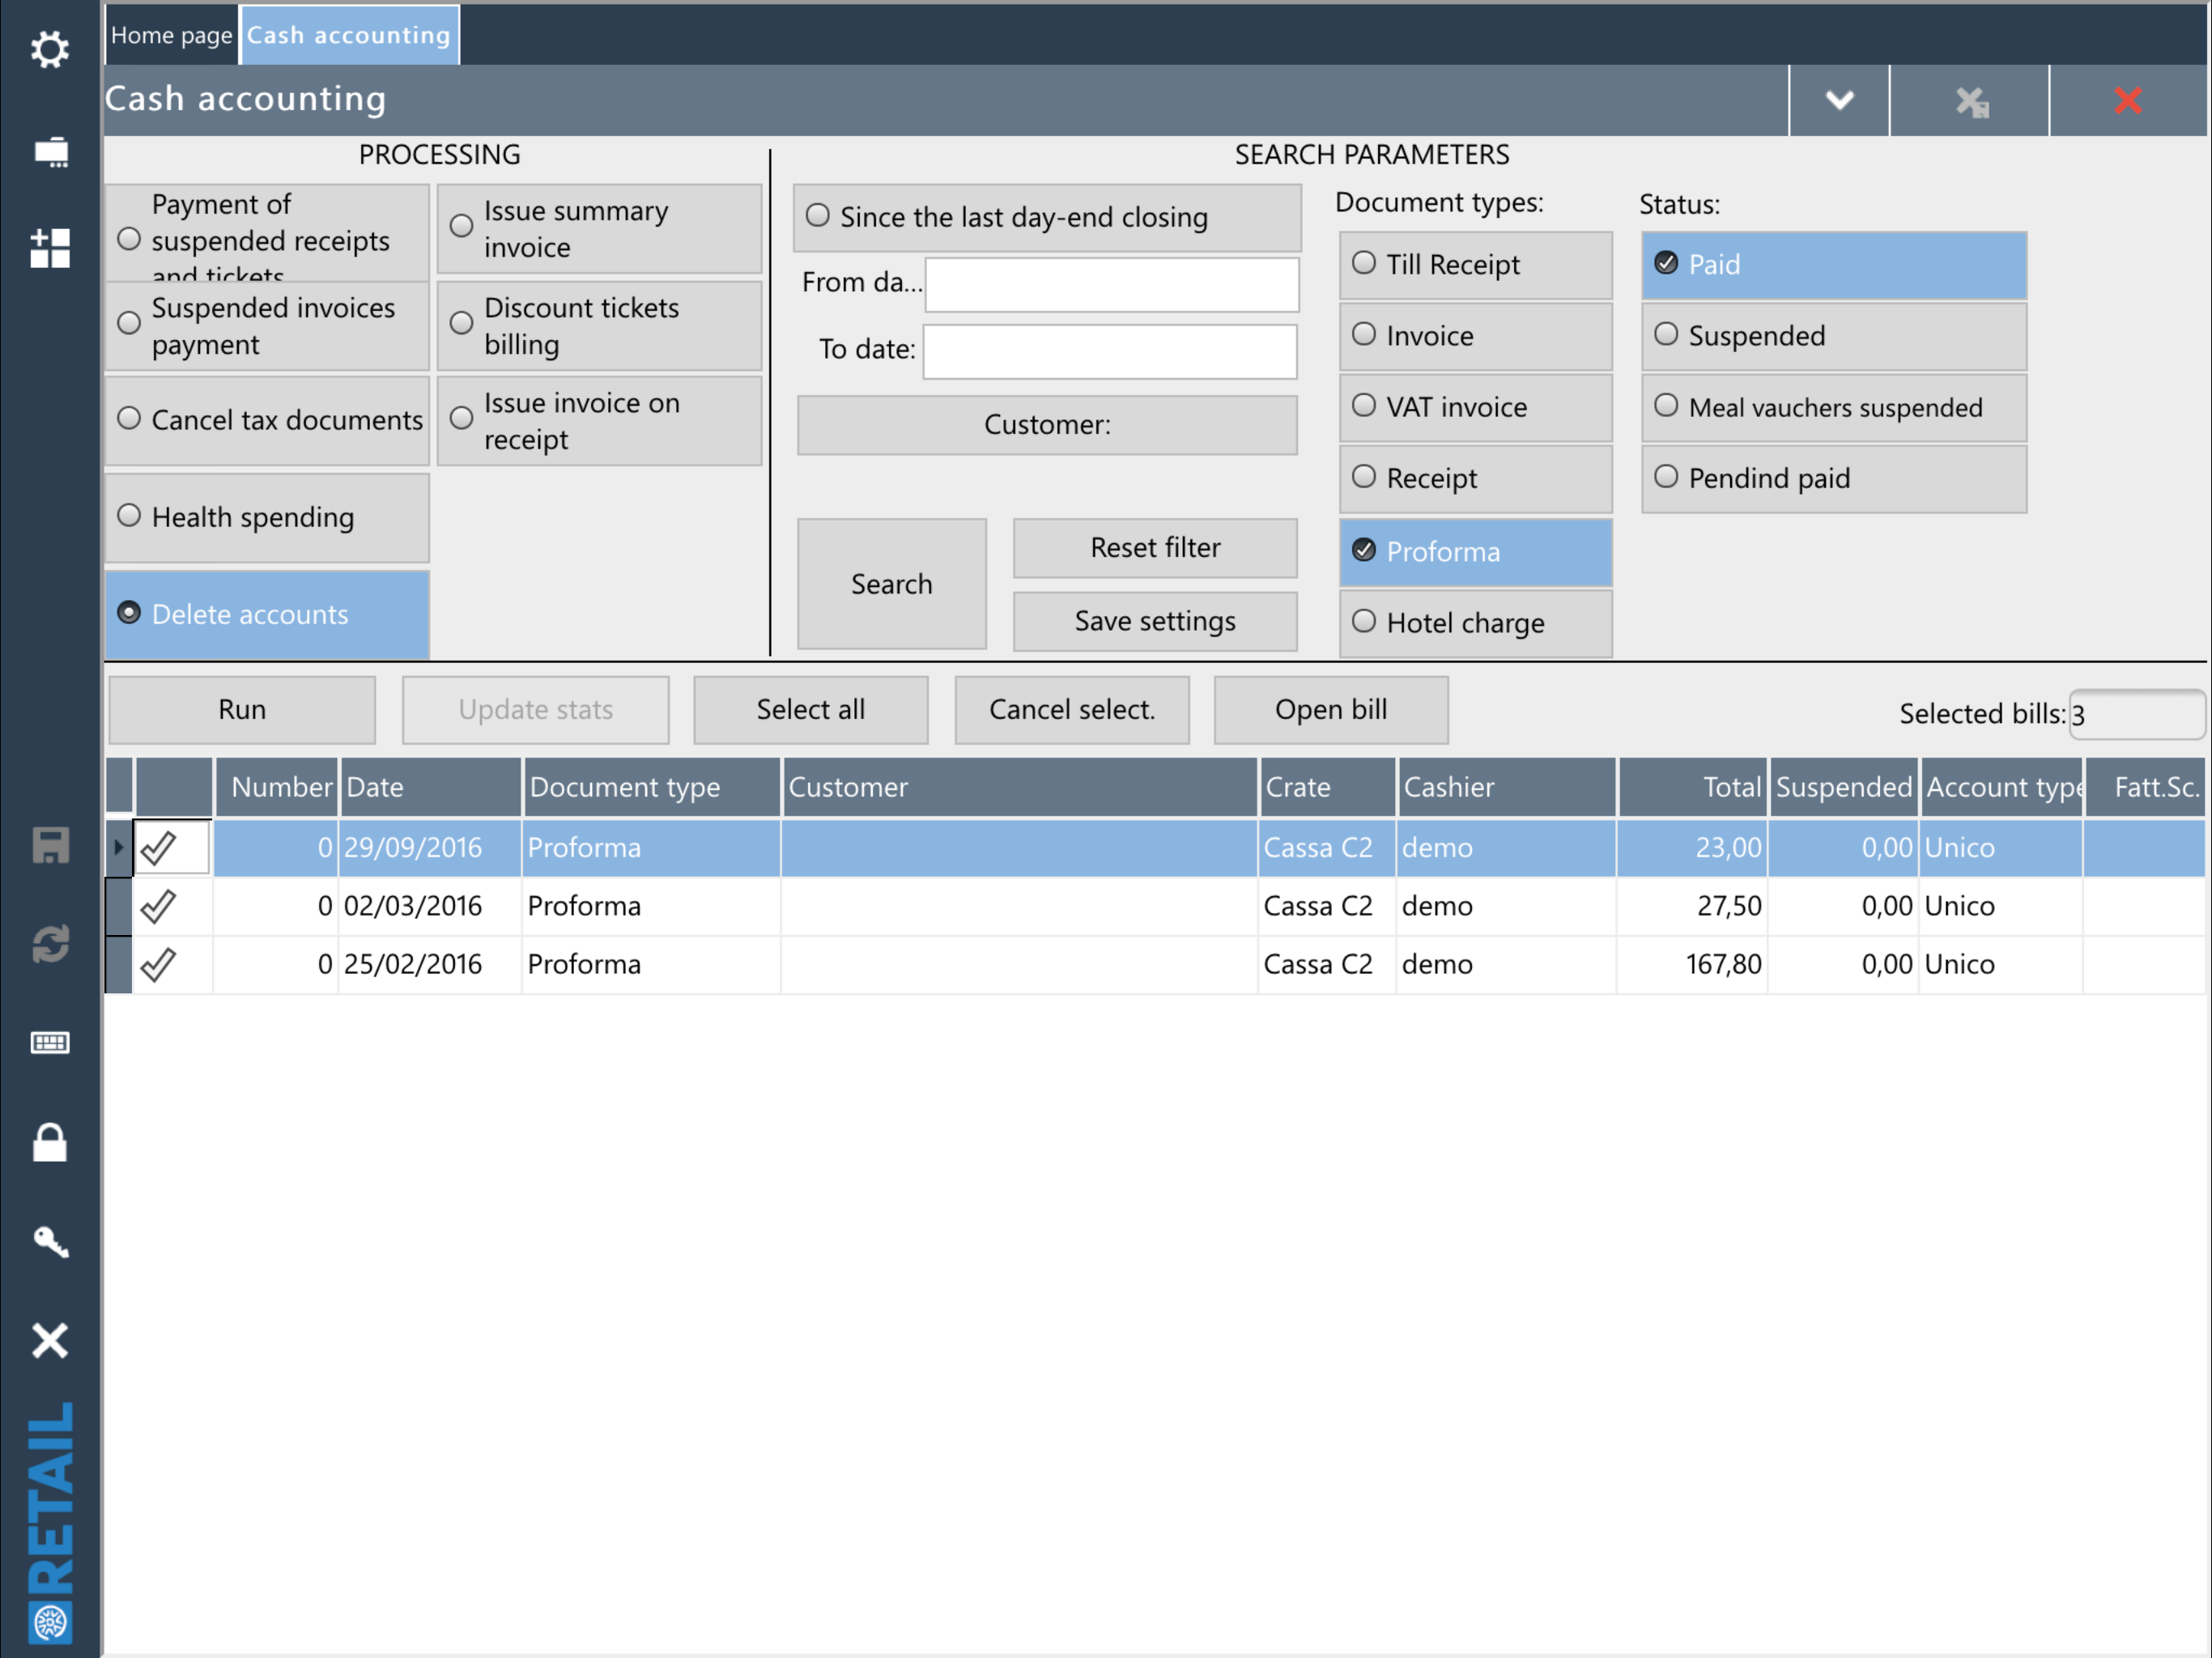
Task: Select Payment of suspended receipts option
Action: pyautogui.click(x=267, y=232)
